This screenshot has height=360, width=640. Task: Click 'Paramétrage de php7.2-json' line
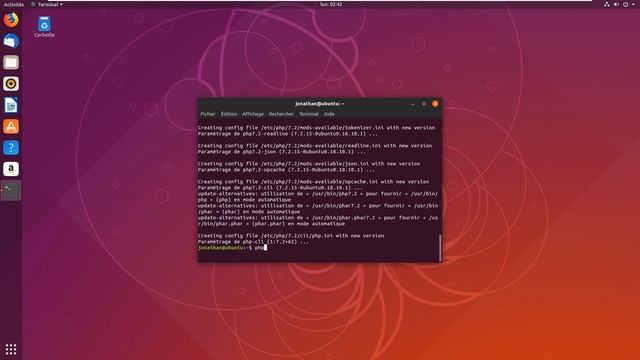pyautogui.click(x=282, y=151)
